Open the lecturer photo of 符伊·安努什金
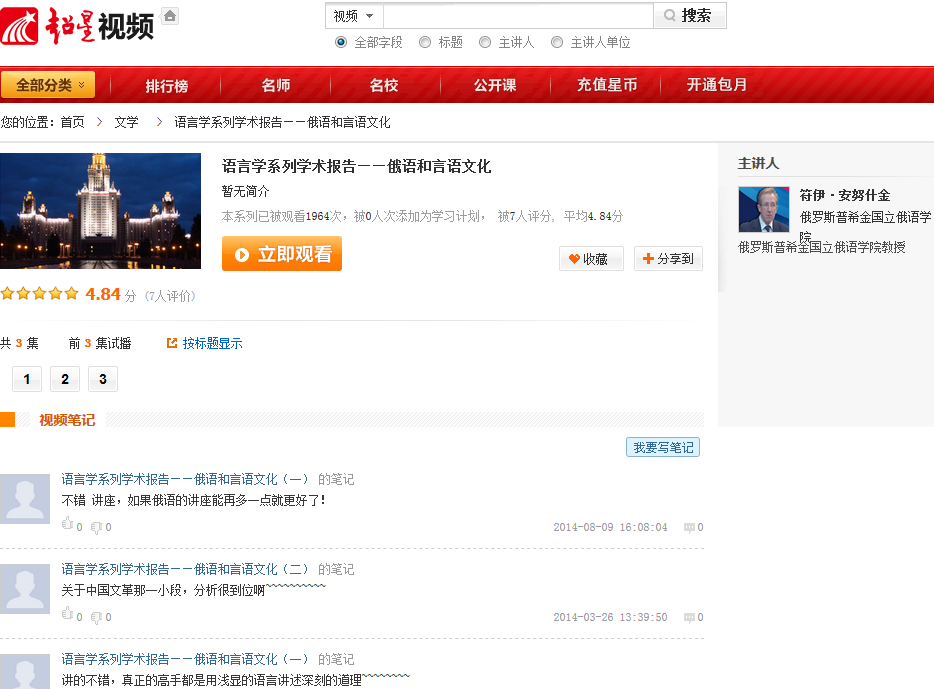This screenshot has width=934, height=689. [764, 209]
